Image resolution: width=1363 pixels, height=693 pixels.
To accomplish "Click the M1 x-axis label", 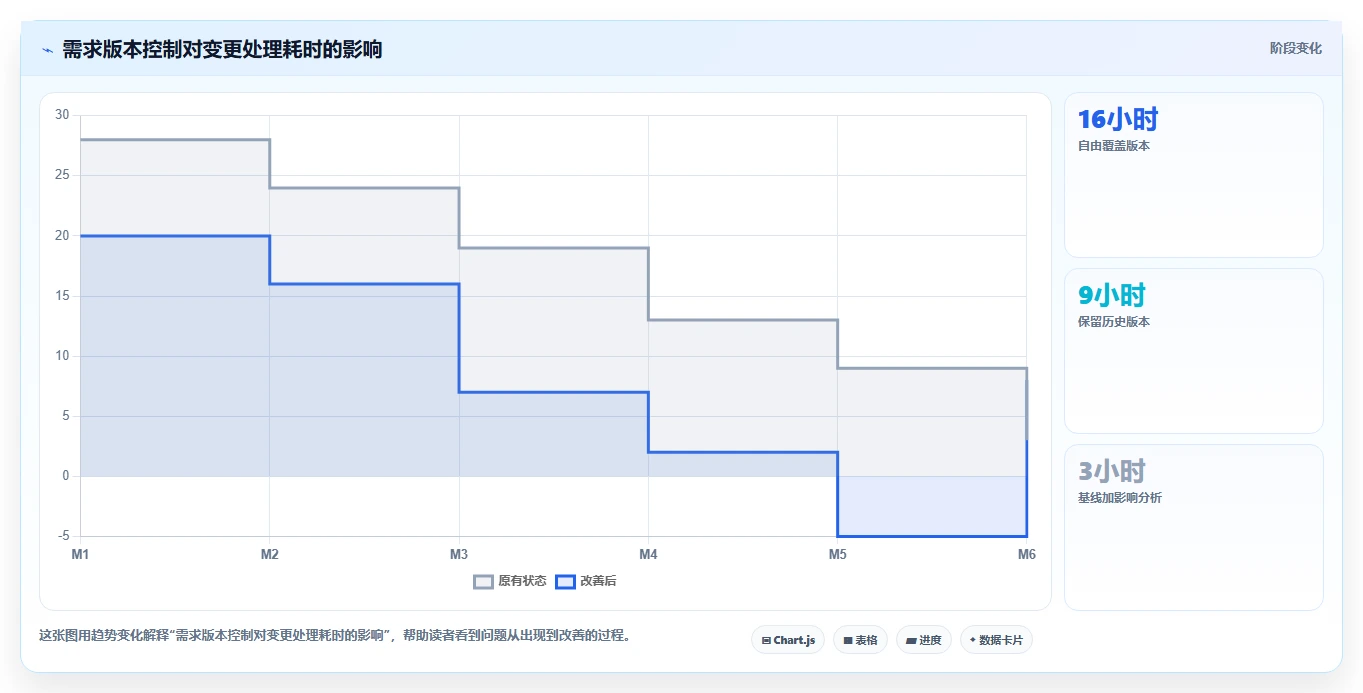I will [x=80, y=554].
